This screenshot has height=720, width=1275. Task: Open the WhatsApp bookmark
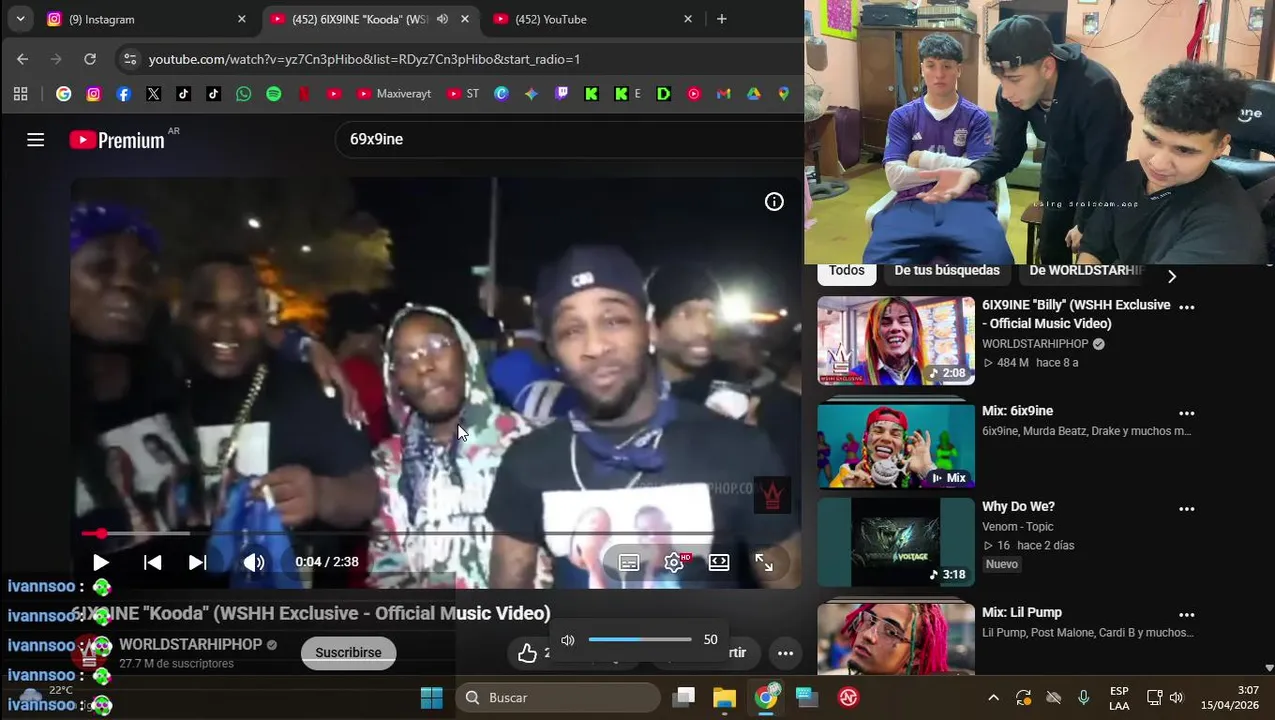point(244,94)
